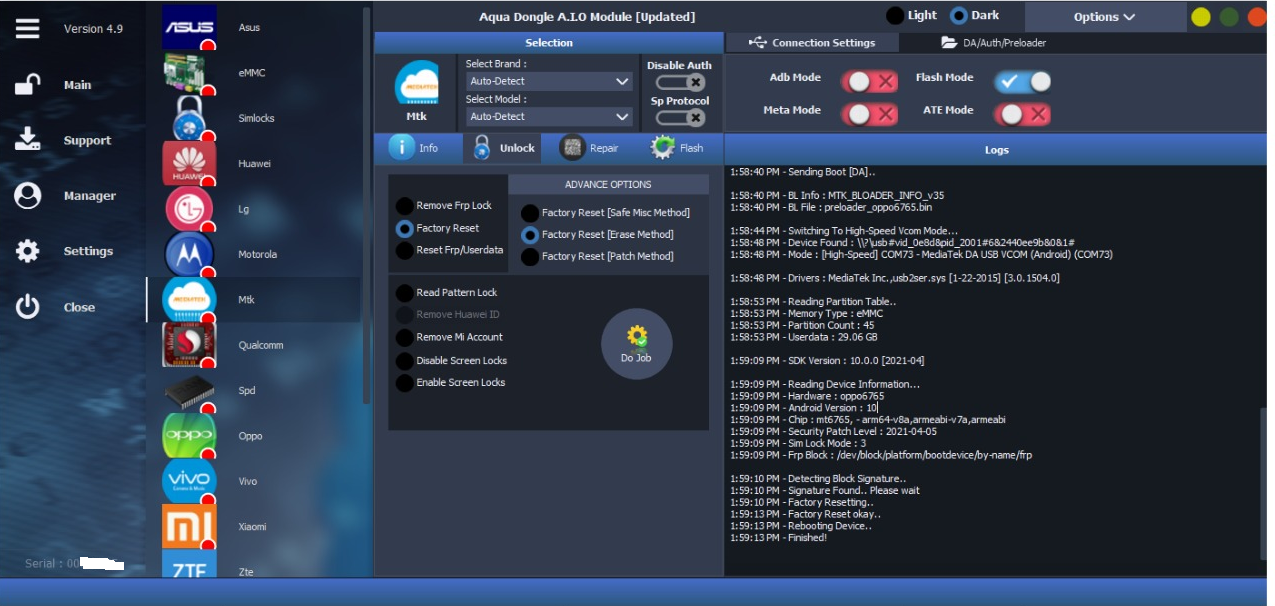The image size is (1275, 606).
Task: Select the Huawei brand icon
Action: pos(189,163)
